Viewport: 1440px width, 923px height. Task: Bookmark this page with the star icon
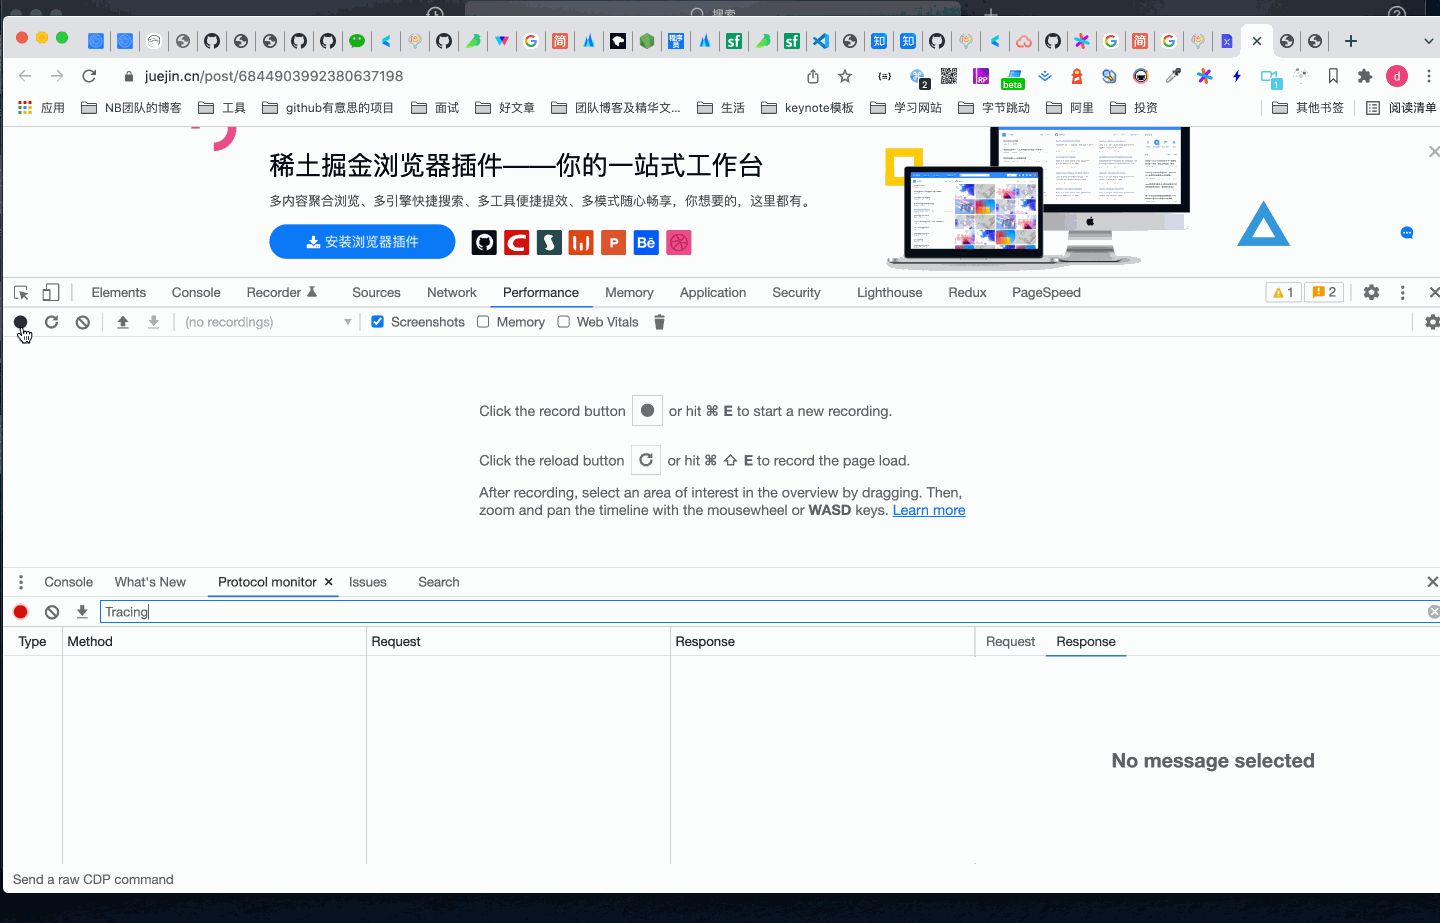coord(845,76)
